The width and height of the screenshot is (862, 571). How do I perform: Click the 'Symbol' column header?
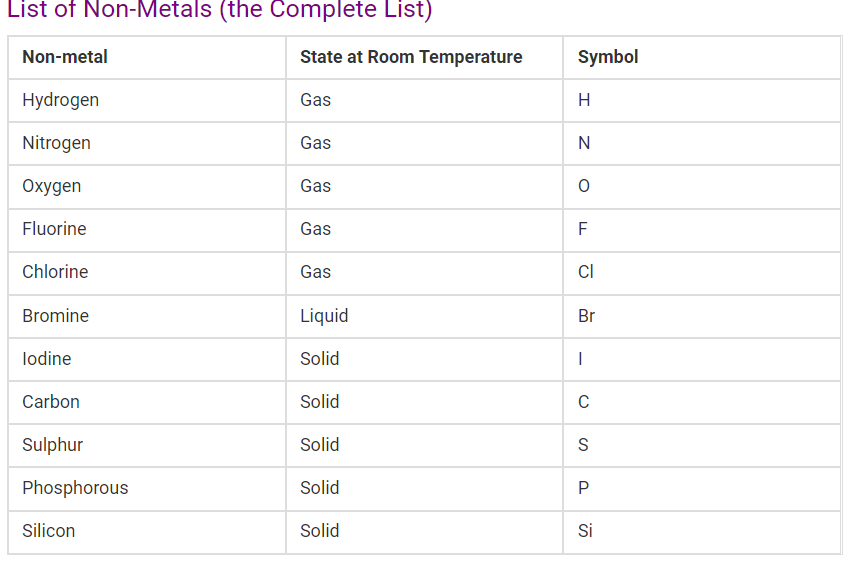[x=608, y=57]
